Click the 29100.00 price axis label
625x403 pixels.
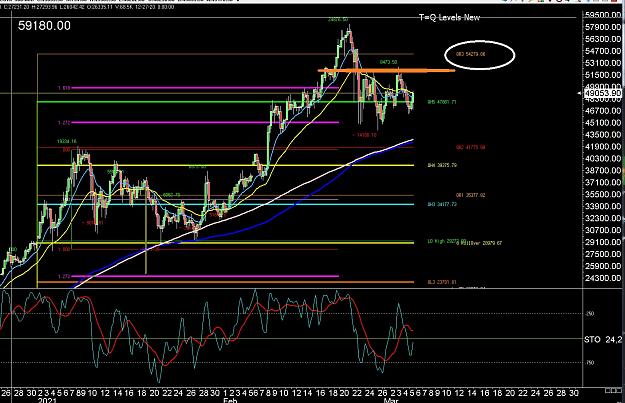click(603, 242)
